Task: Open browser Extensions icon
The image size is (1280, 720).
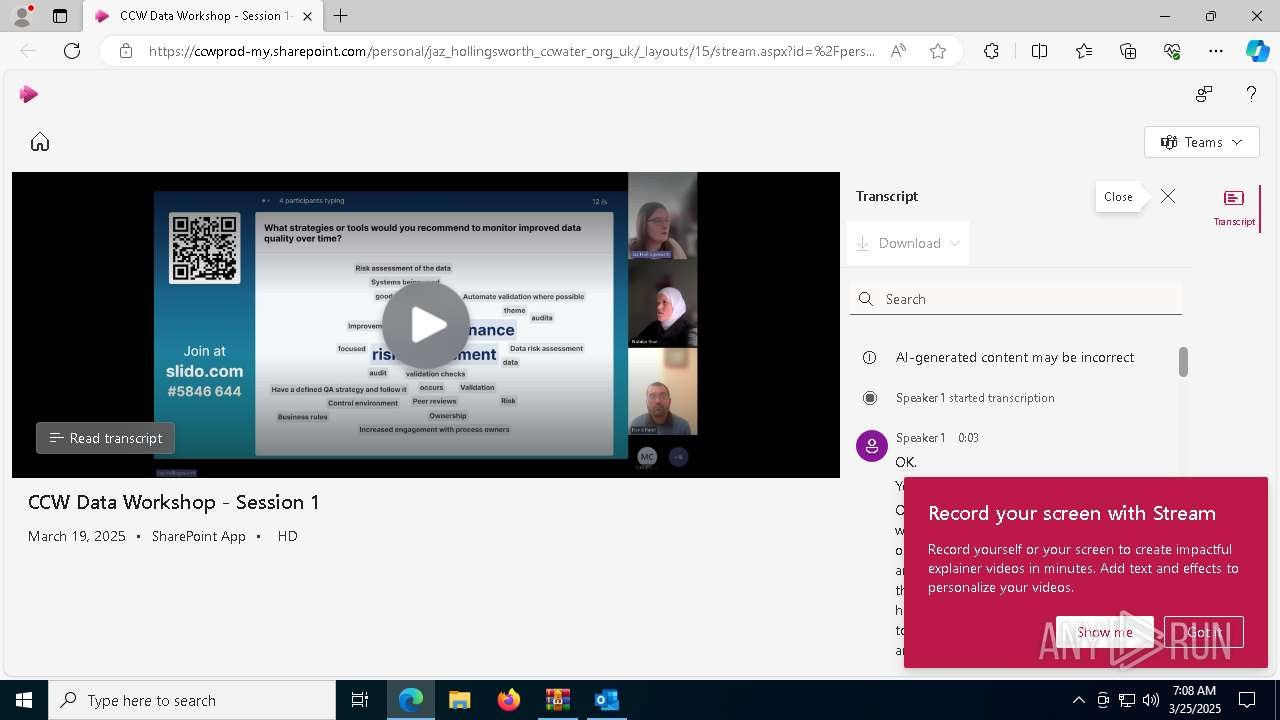Action: [991, 51]
